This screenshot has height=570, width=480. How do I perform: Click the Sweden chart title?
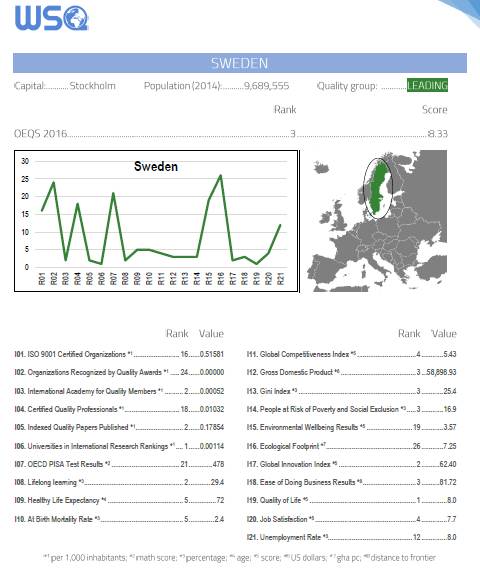[156, 166]
